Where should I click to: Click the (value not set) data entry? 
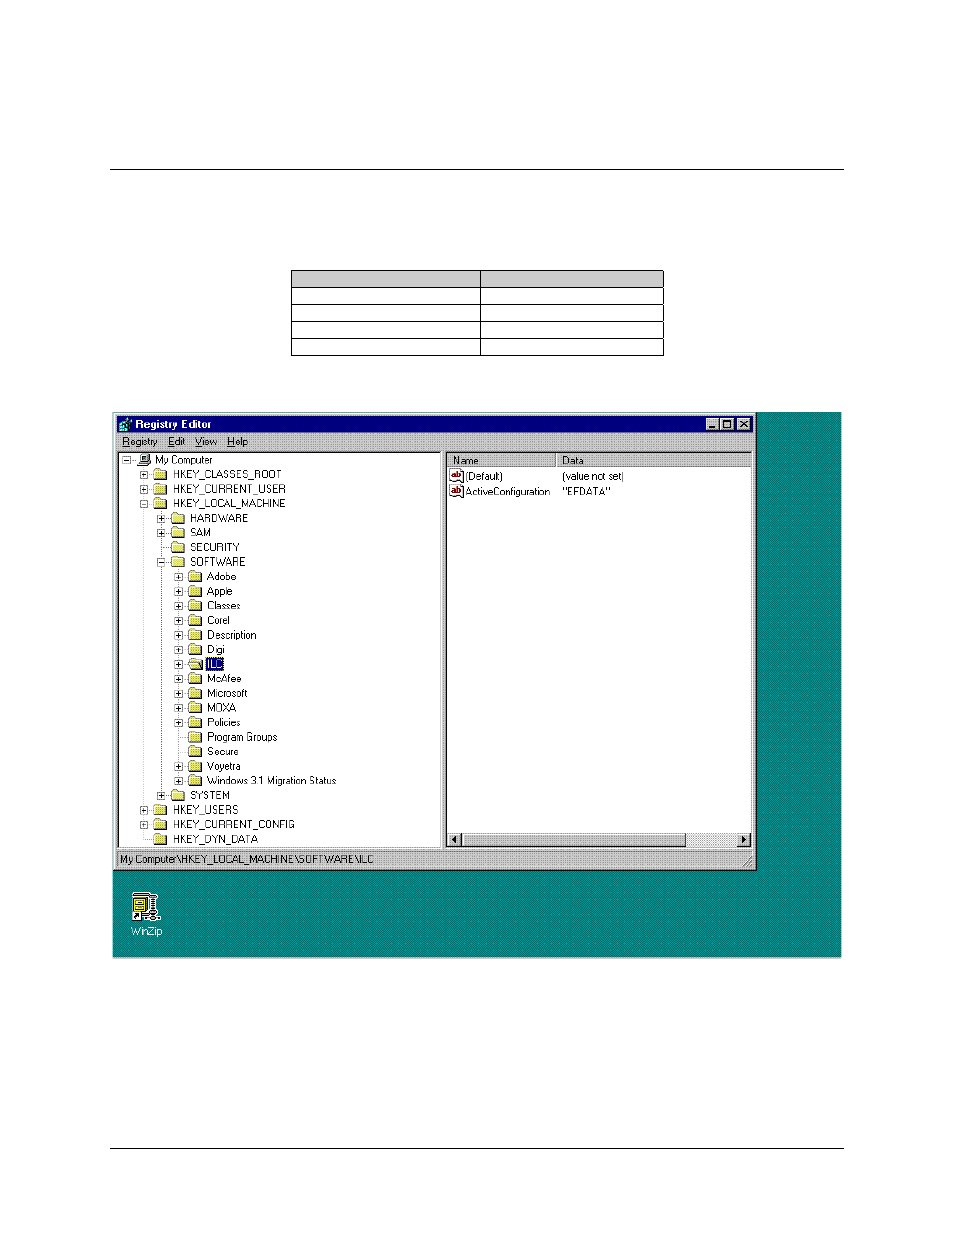592,477
